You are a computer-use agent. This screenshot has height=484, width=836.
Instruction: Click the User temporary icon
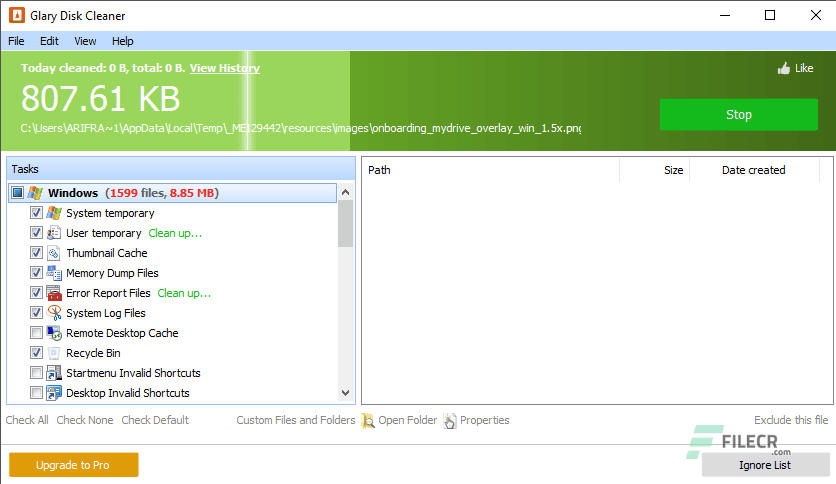click(54, 233)
